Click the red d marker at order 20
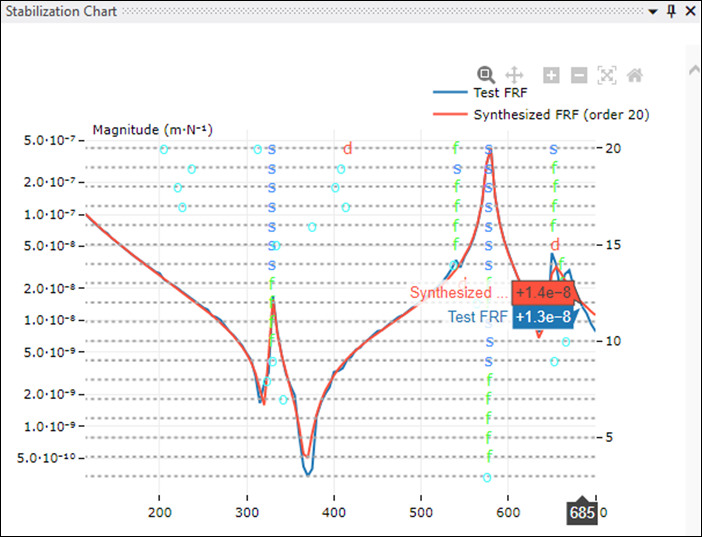 tap(347, 148)
